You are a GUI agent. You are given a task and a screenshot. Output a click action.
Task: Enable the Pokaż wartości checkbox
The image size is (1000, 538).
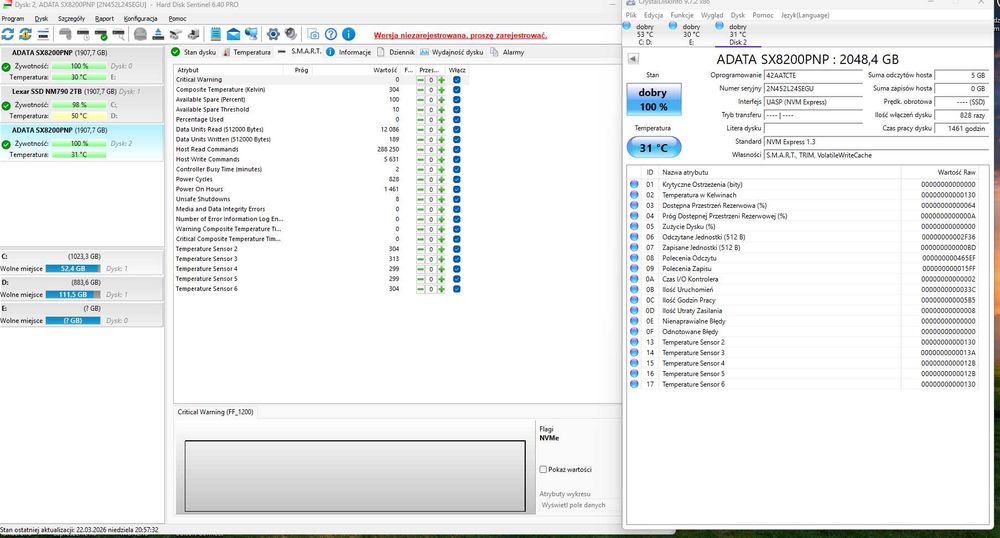click(543, 469)
